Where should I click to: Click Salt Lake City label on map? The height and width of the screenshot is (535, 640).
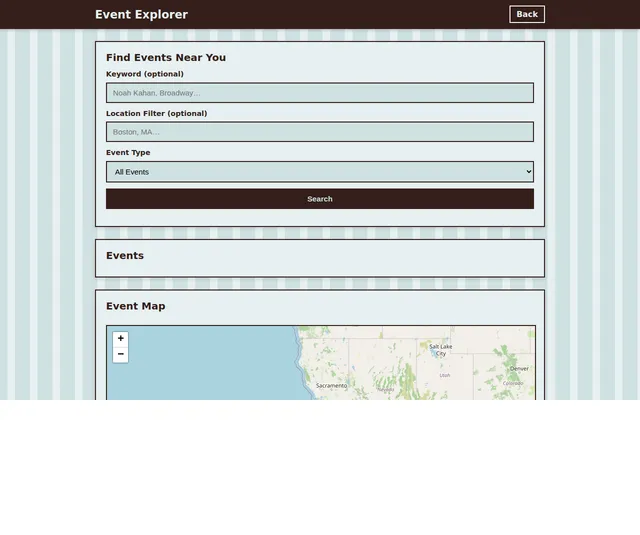coord(440,350)
